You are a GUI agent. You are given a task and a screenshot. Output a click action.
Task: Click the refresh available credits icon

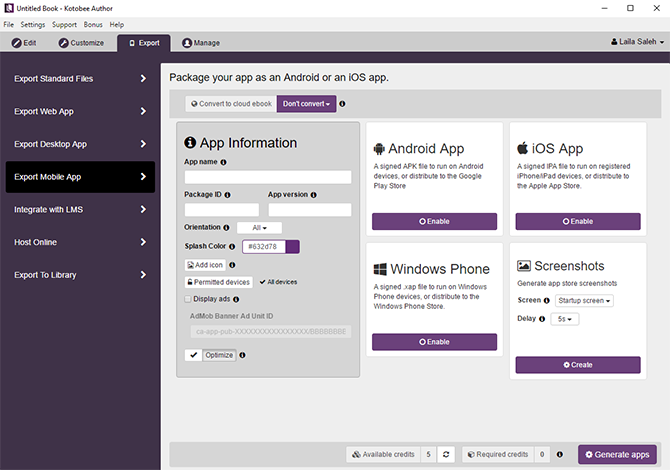tap(448, 454)
